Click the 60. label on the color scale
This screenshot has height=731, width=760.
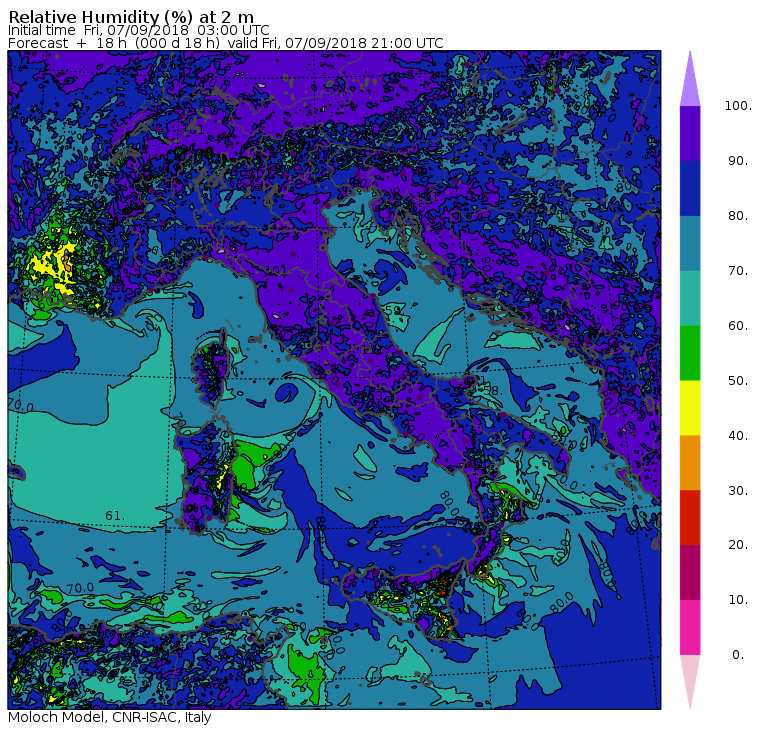pos(738,326)
